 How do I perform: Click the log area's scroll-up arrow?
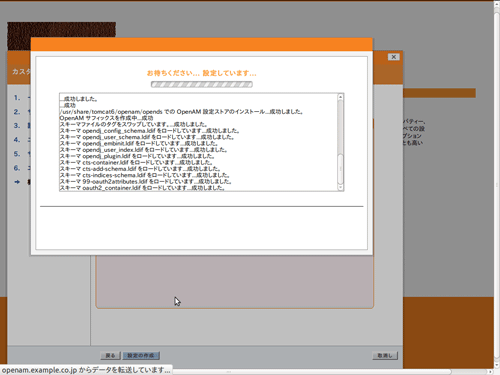coord(340,97)
